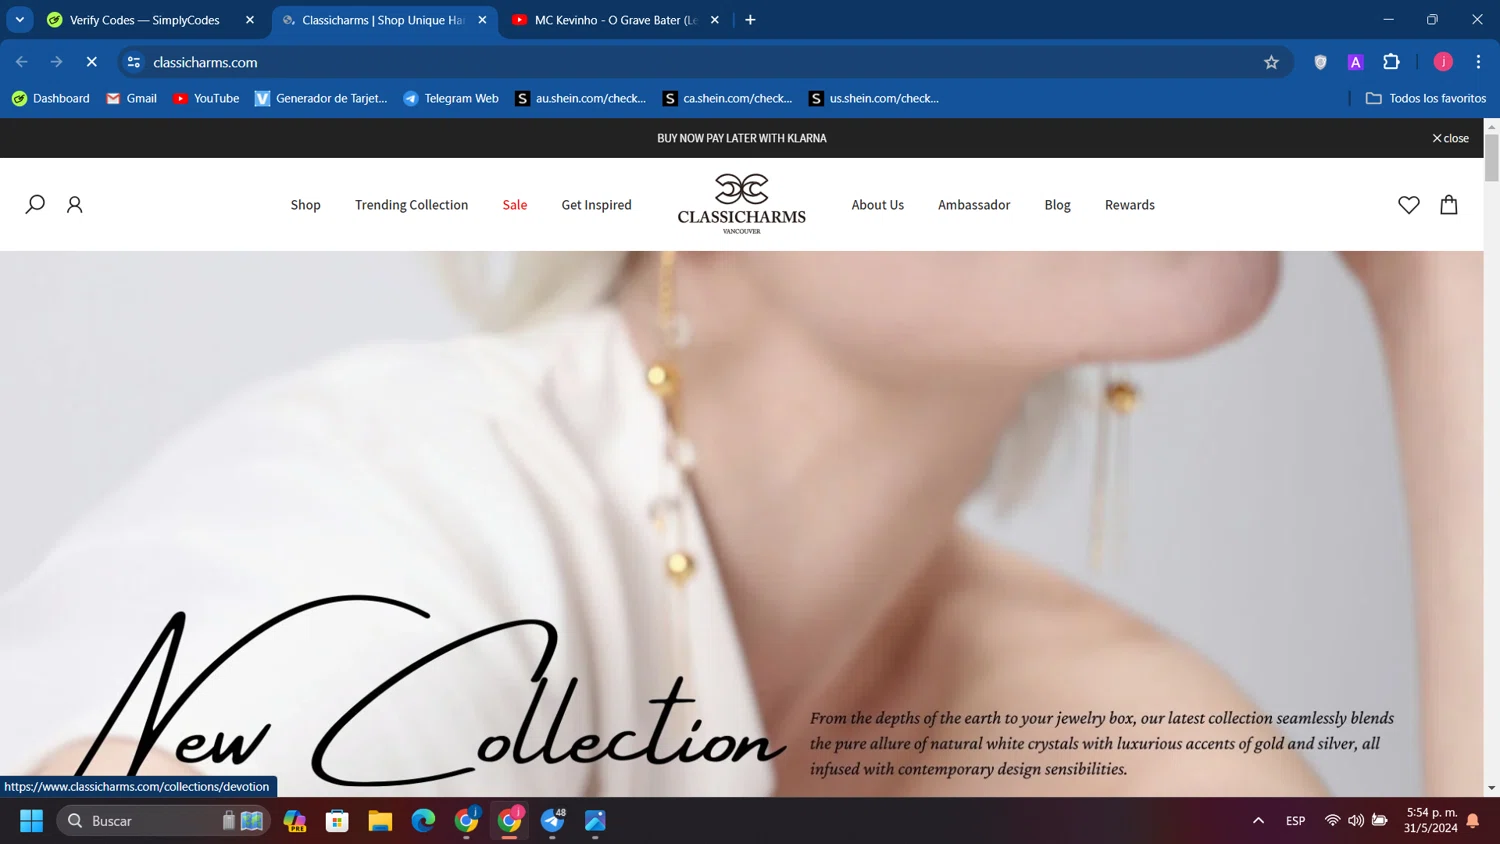
Task: Open the Todos los favoritos folder
Action: click(1425, 98)
